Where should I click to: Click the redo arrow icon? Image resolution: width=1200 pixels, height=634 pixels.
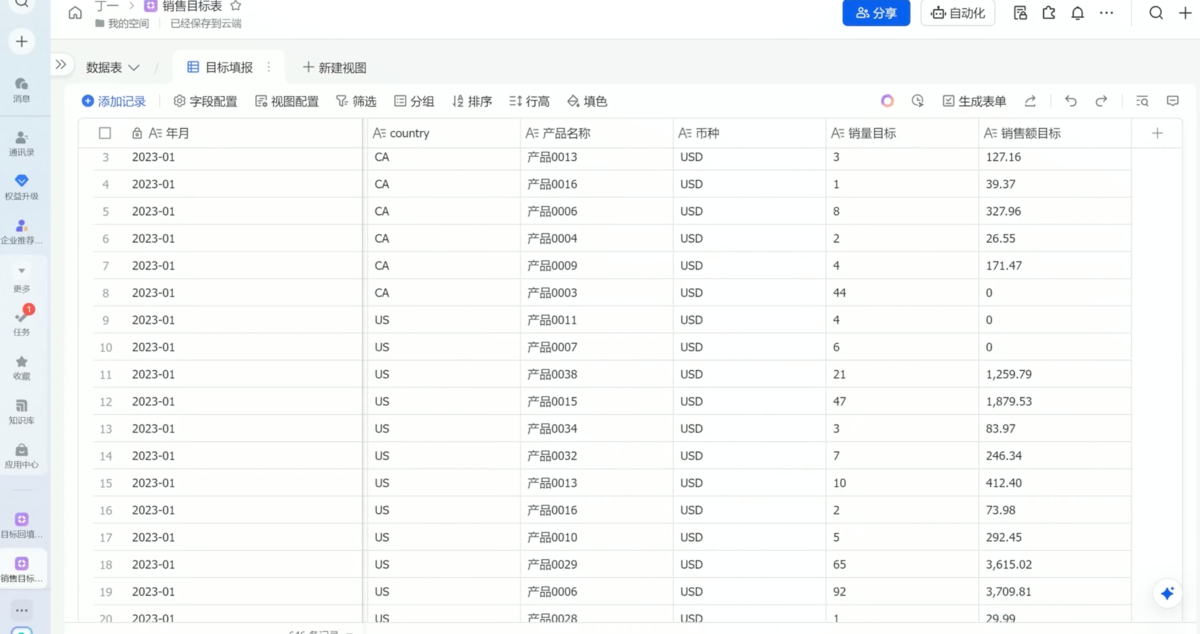pyautogui.click(x=1101, y=101)
